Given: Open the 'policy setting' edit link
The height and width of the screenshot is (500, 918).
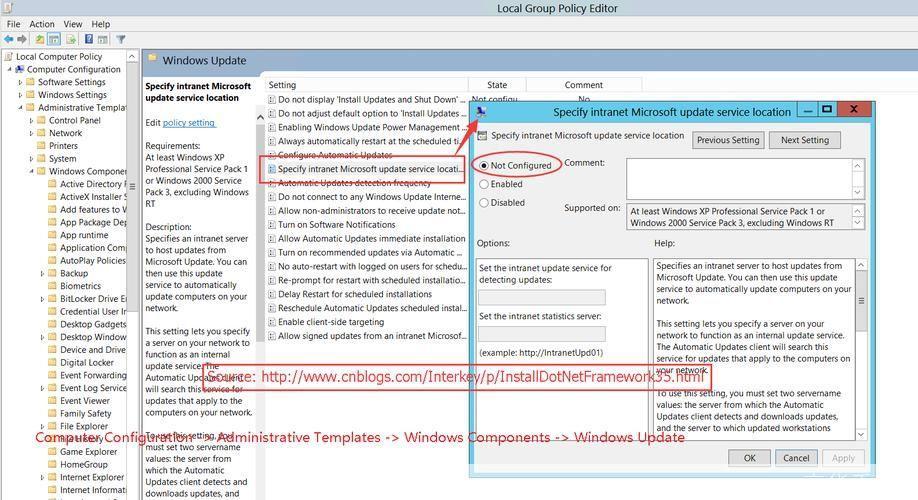Looking at the screenshot, I should 189,123.
